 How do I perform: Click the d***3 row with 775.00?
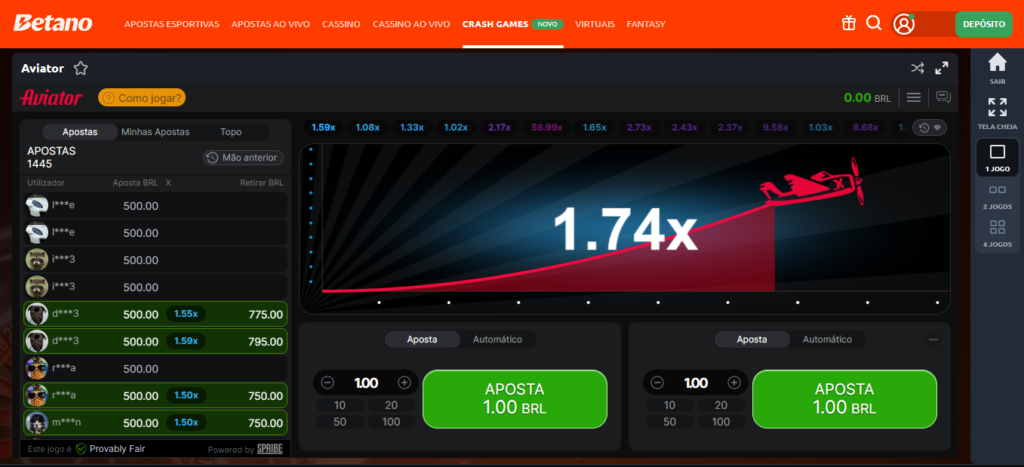point(155,314)
